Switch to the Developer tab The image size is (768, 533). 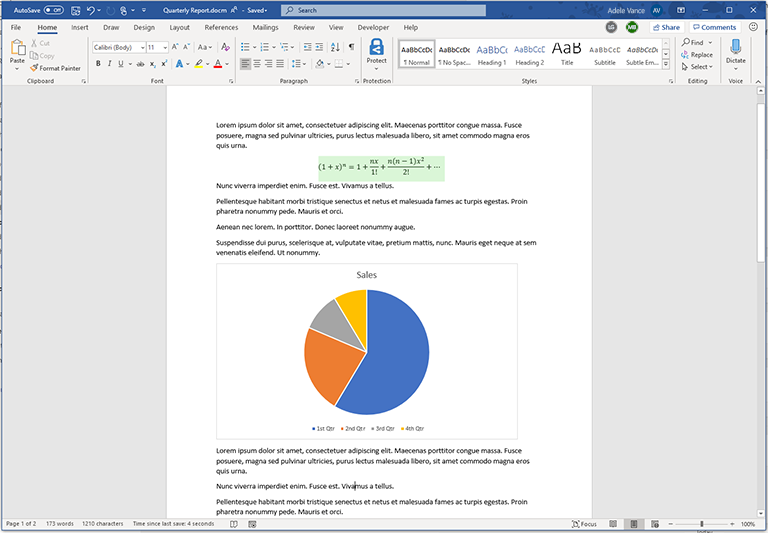373,27
